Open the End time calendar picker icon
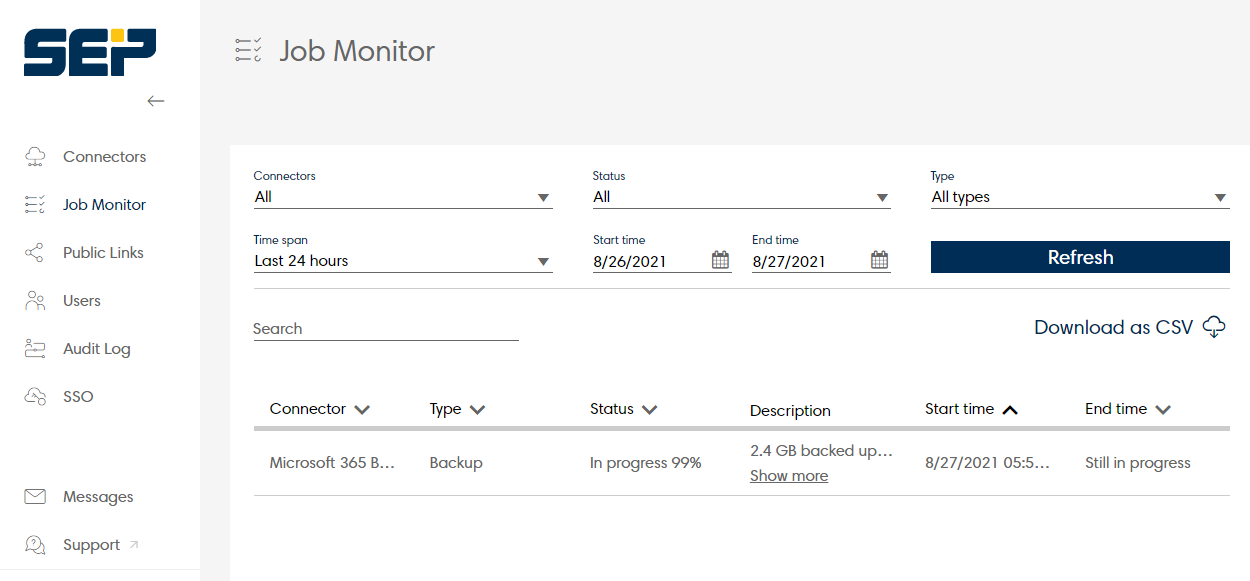 [879, 260]
